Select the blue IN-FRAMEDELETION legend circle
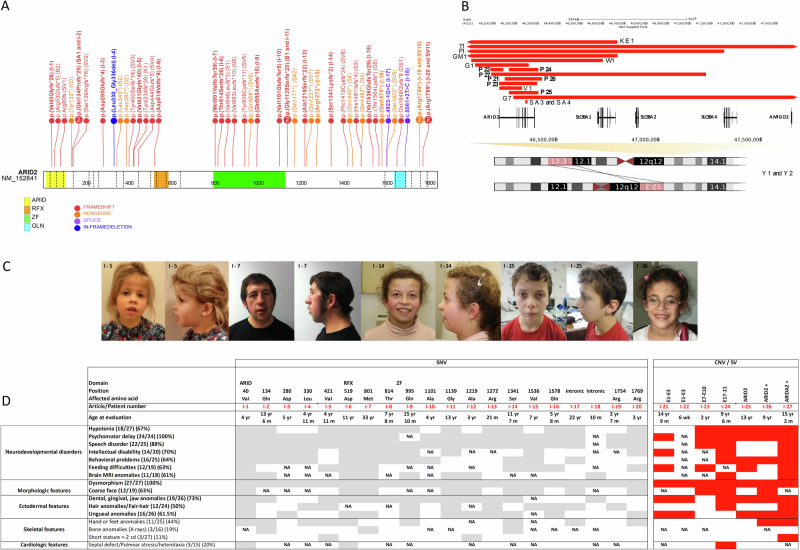Image resolution: width=800 pixels, height=550 pixels. [77, 227]
